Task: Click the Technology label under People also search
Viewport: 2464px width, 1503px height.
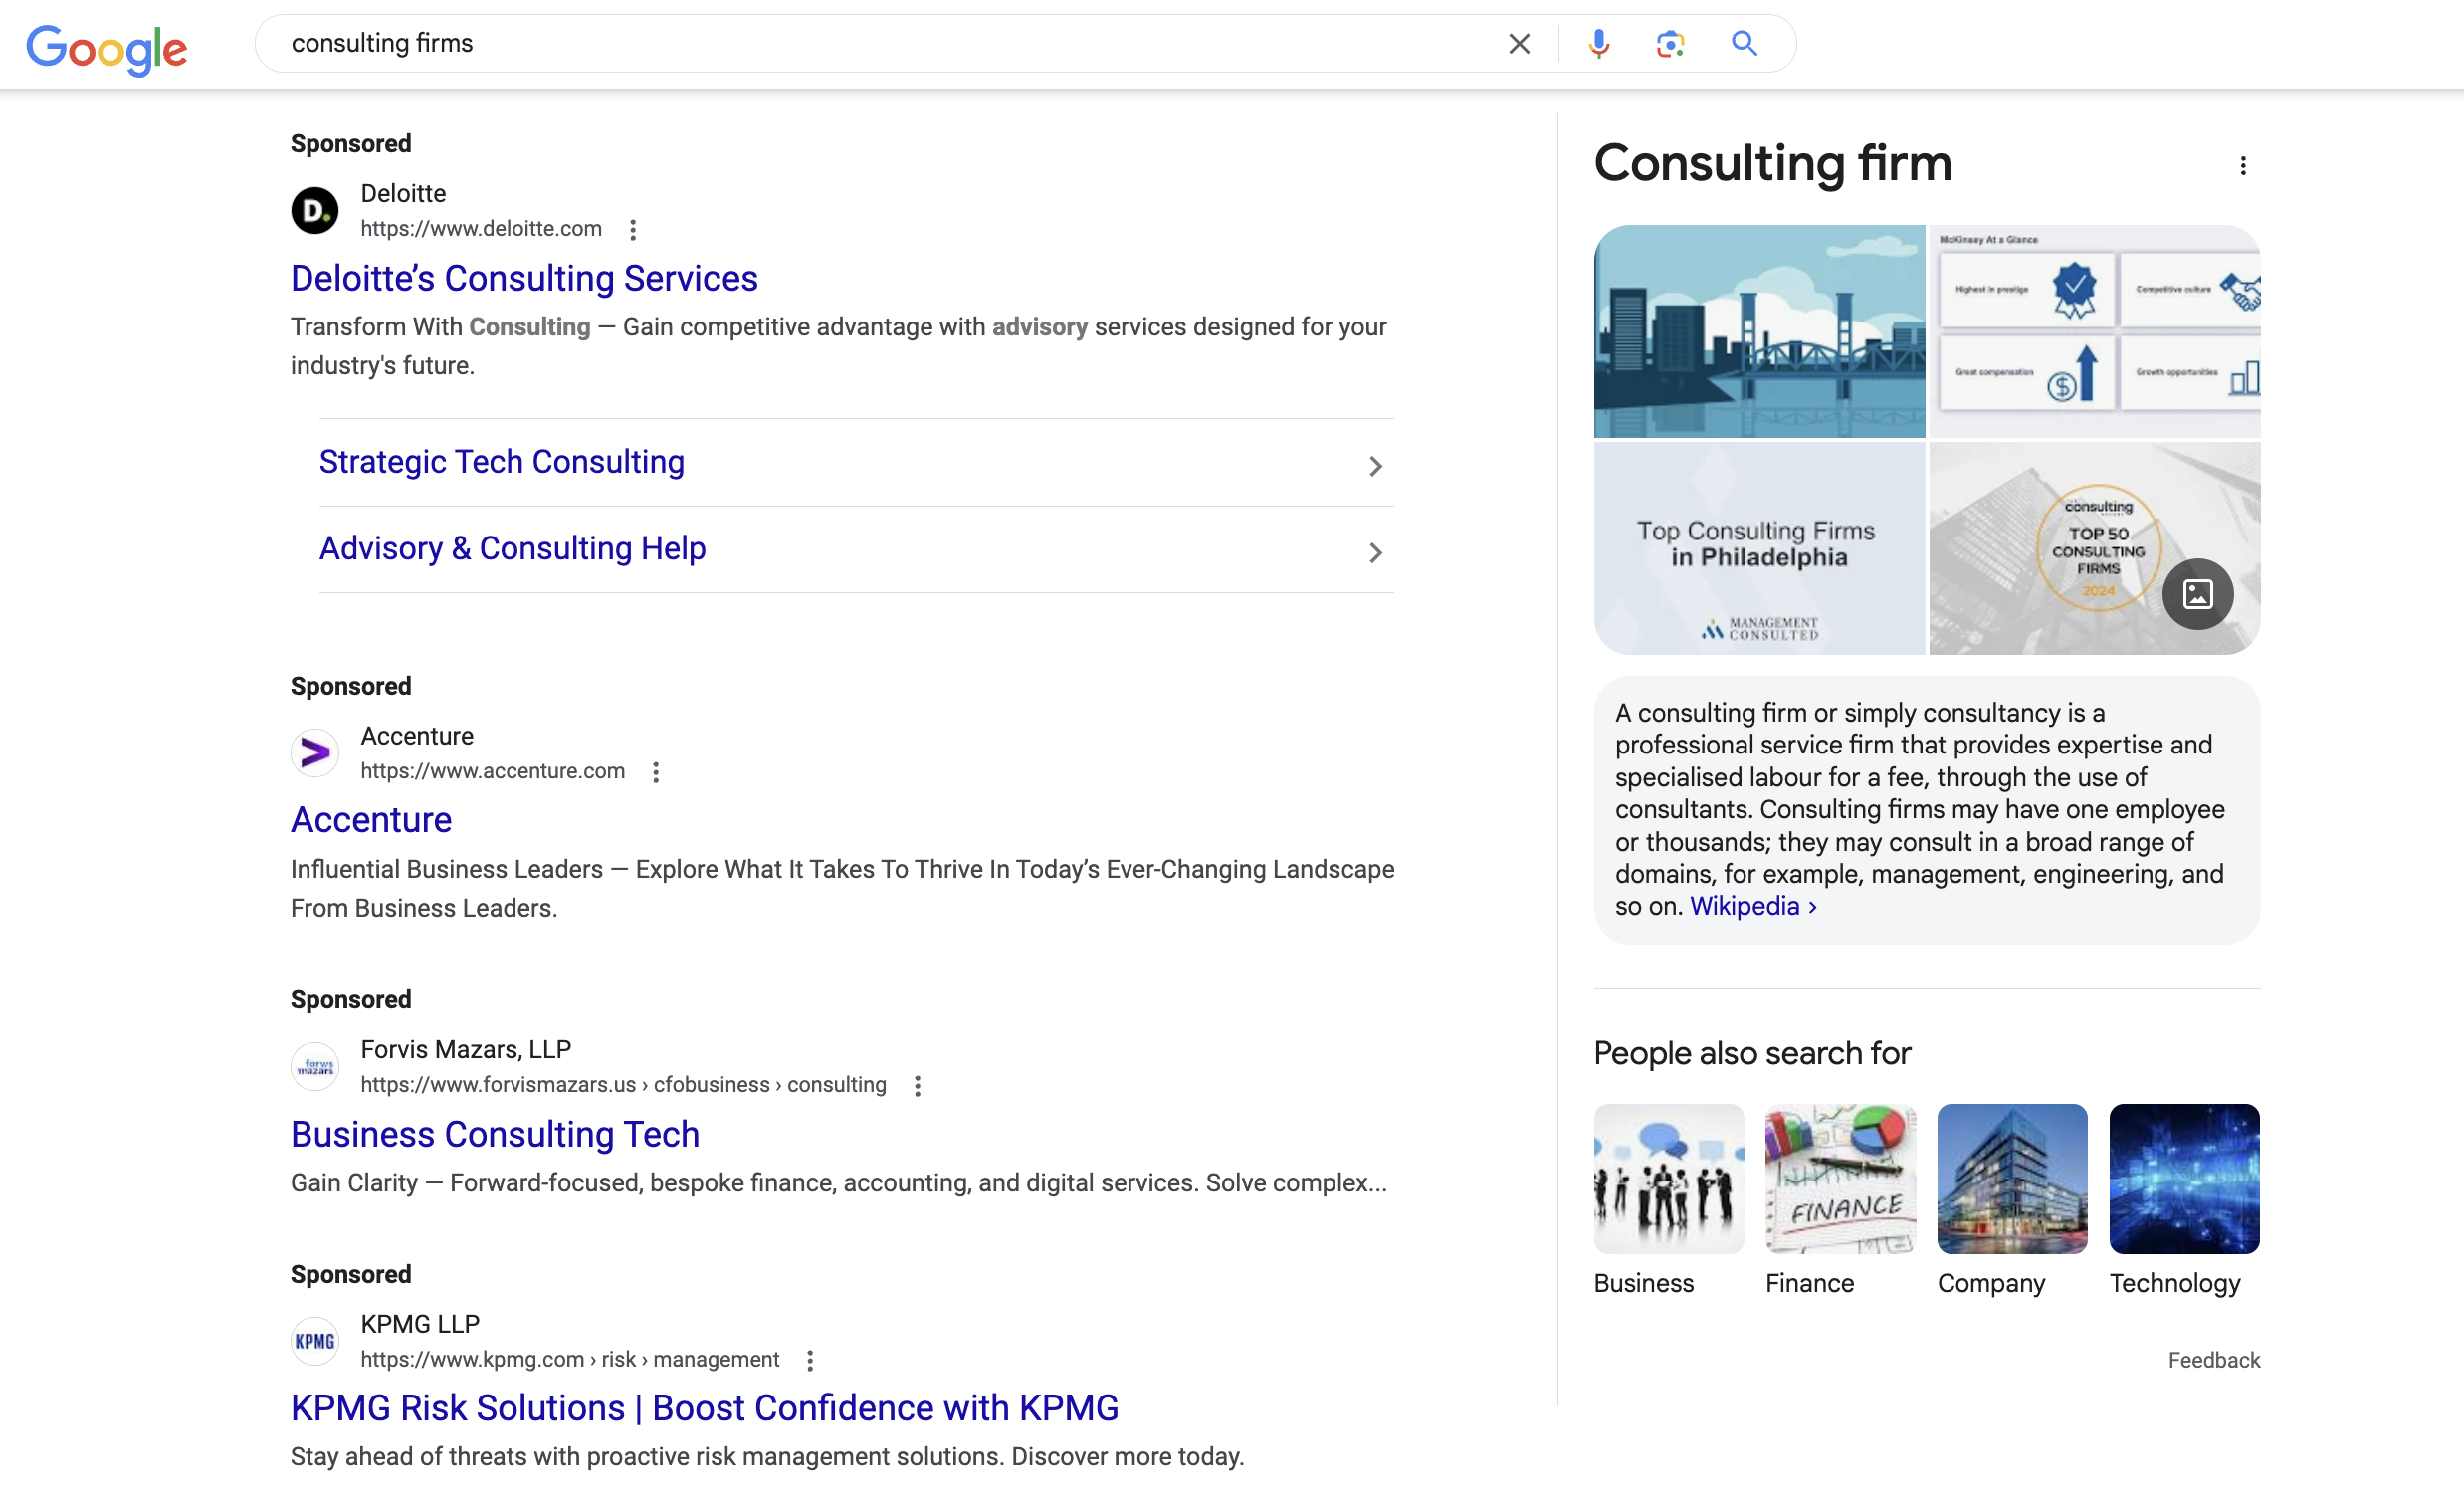Action: tap(2175, 1284)
